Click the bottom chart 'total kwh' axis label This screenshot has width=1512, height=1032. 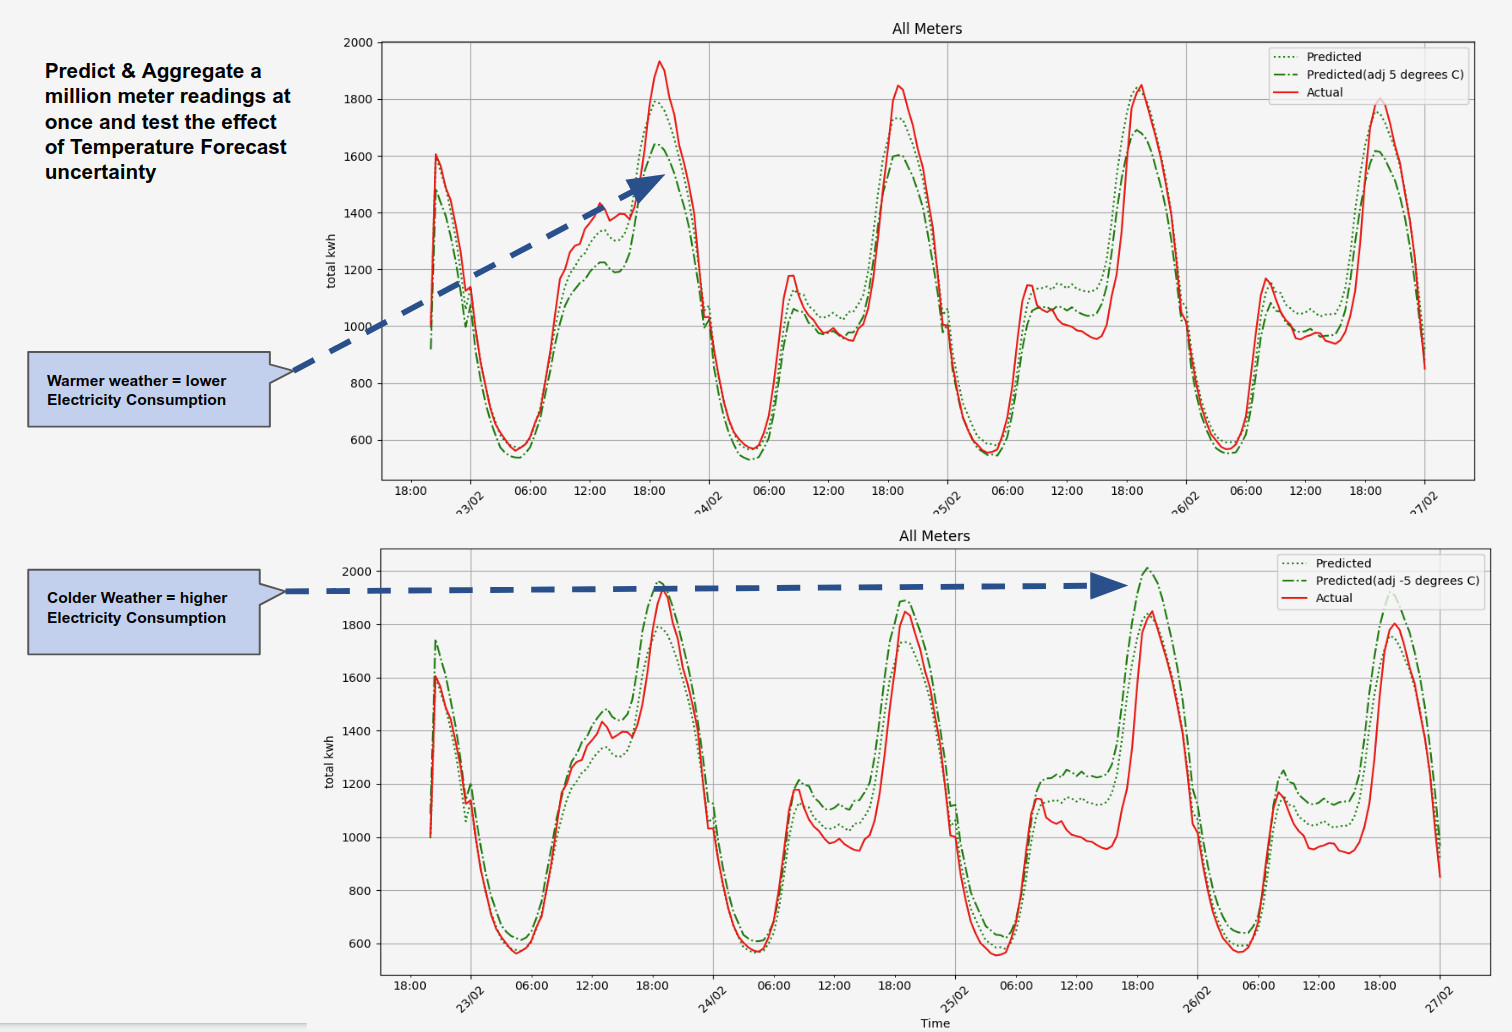click(x=329, y=762)
